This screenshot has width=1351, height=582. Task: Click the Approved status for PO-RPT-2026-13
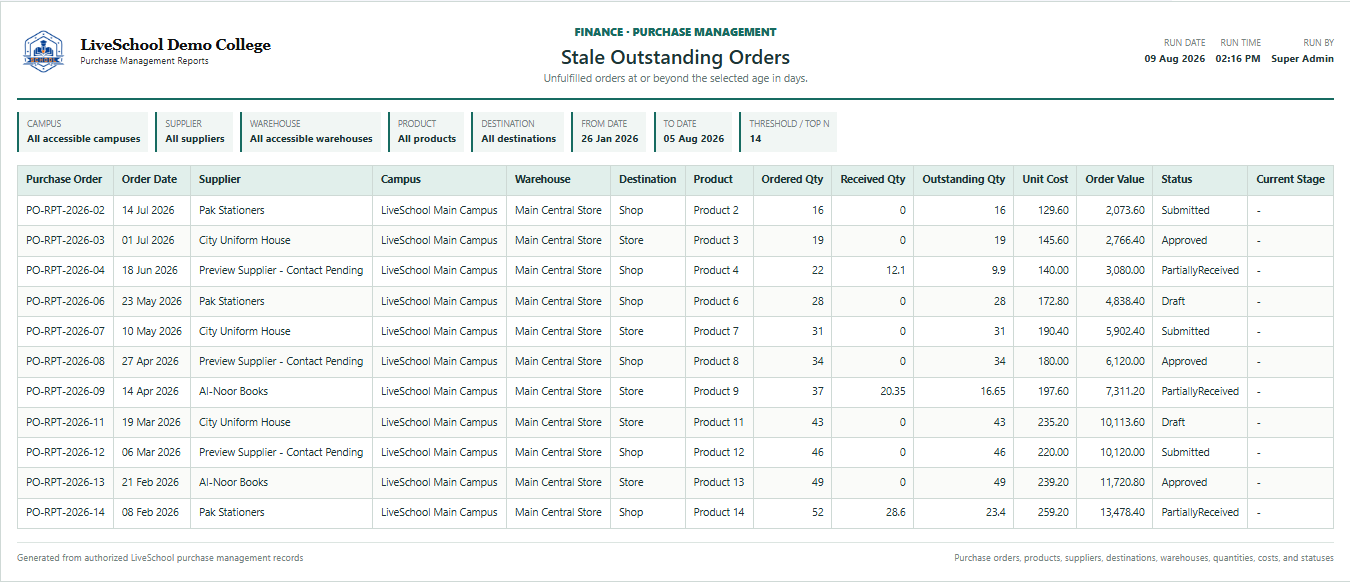[1184, 482]
